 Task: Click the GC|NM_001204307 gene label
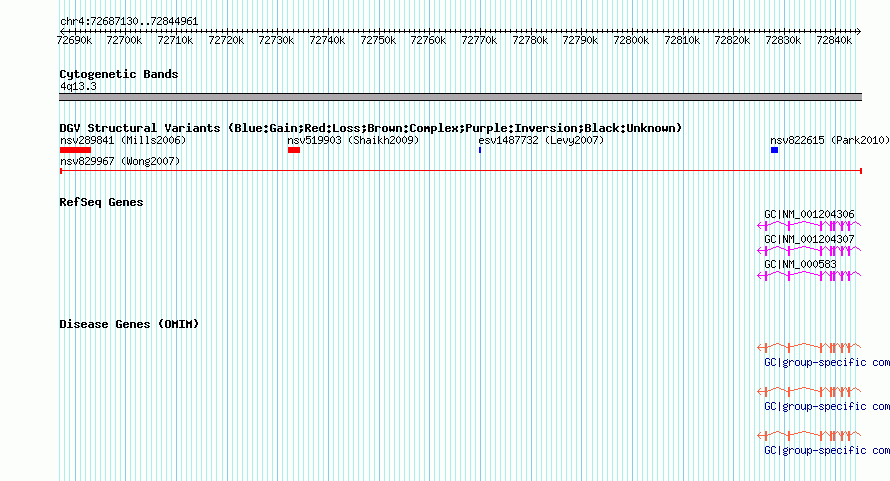pos(809,239)
